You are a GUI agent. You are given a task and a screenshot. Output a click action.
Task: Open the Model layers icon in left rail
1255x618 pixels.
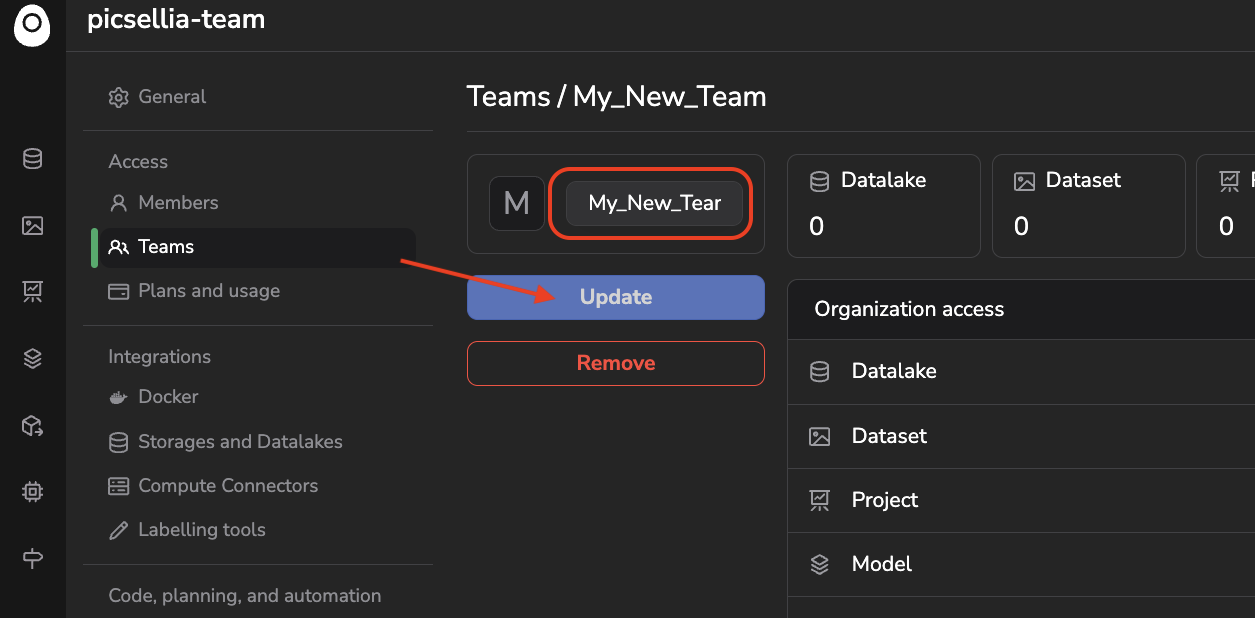pos(32,359)
